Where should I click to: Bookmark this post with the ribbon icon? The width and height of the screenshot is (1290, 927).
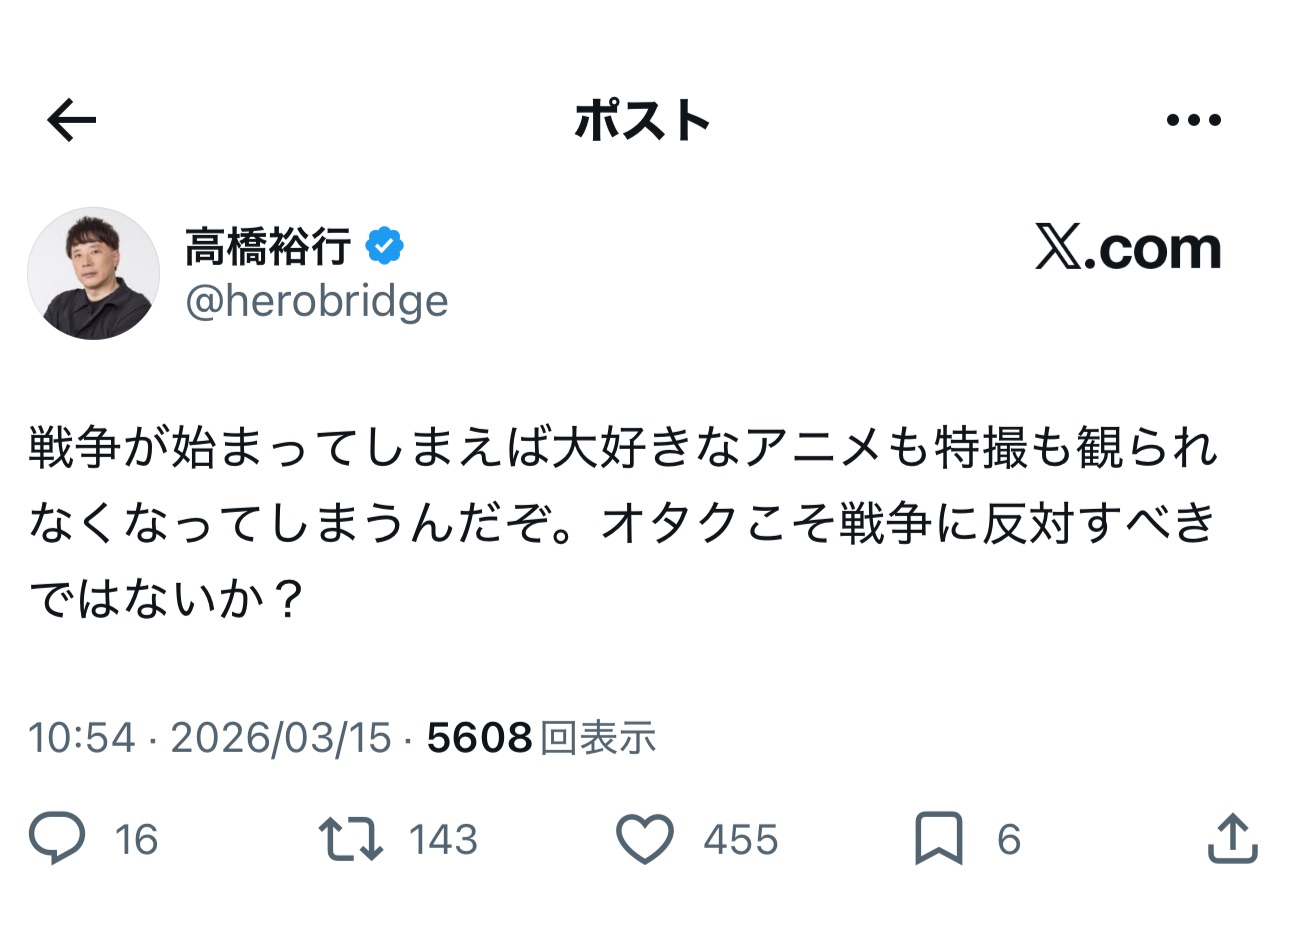(x=939, y=838)
